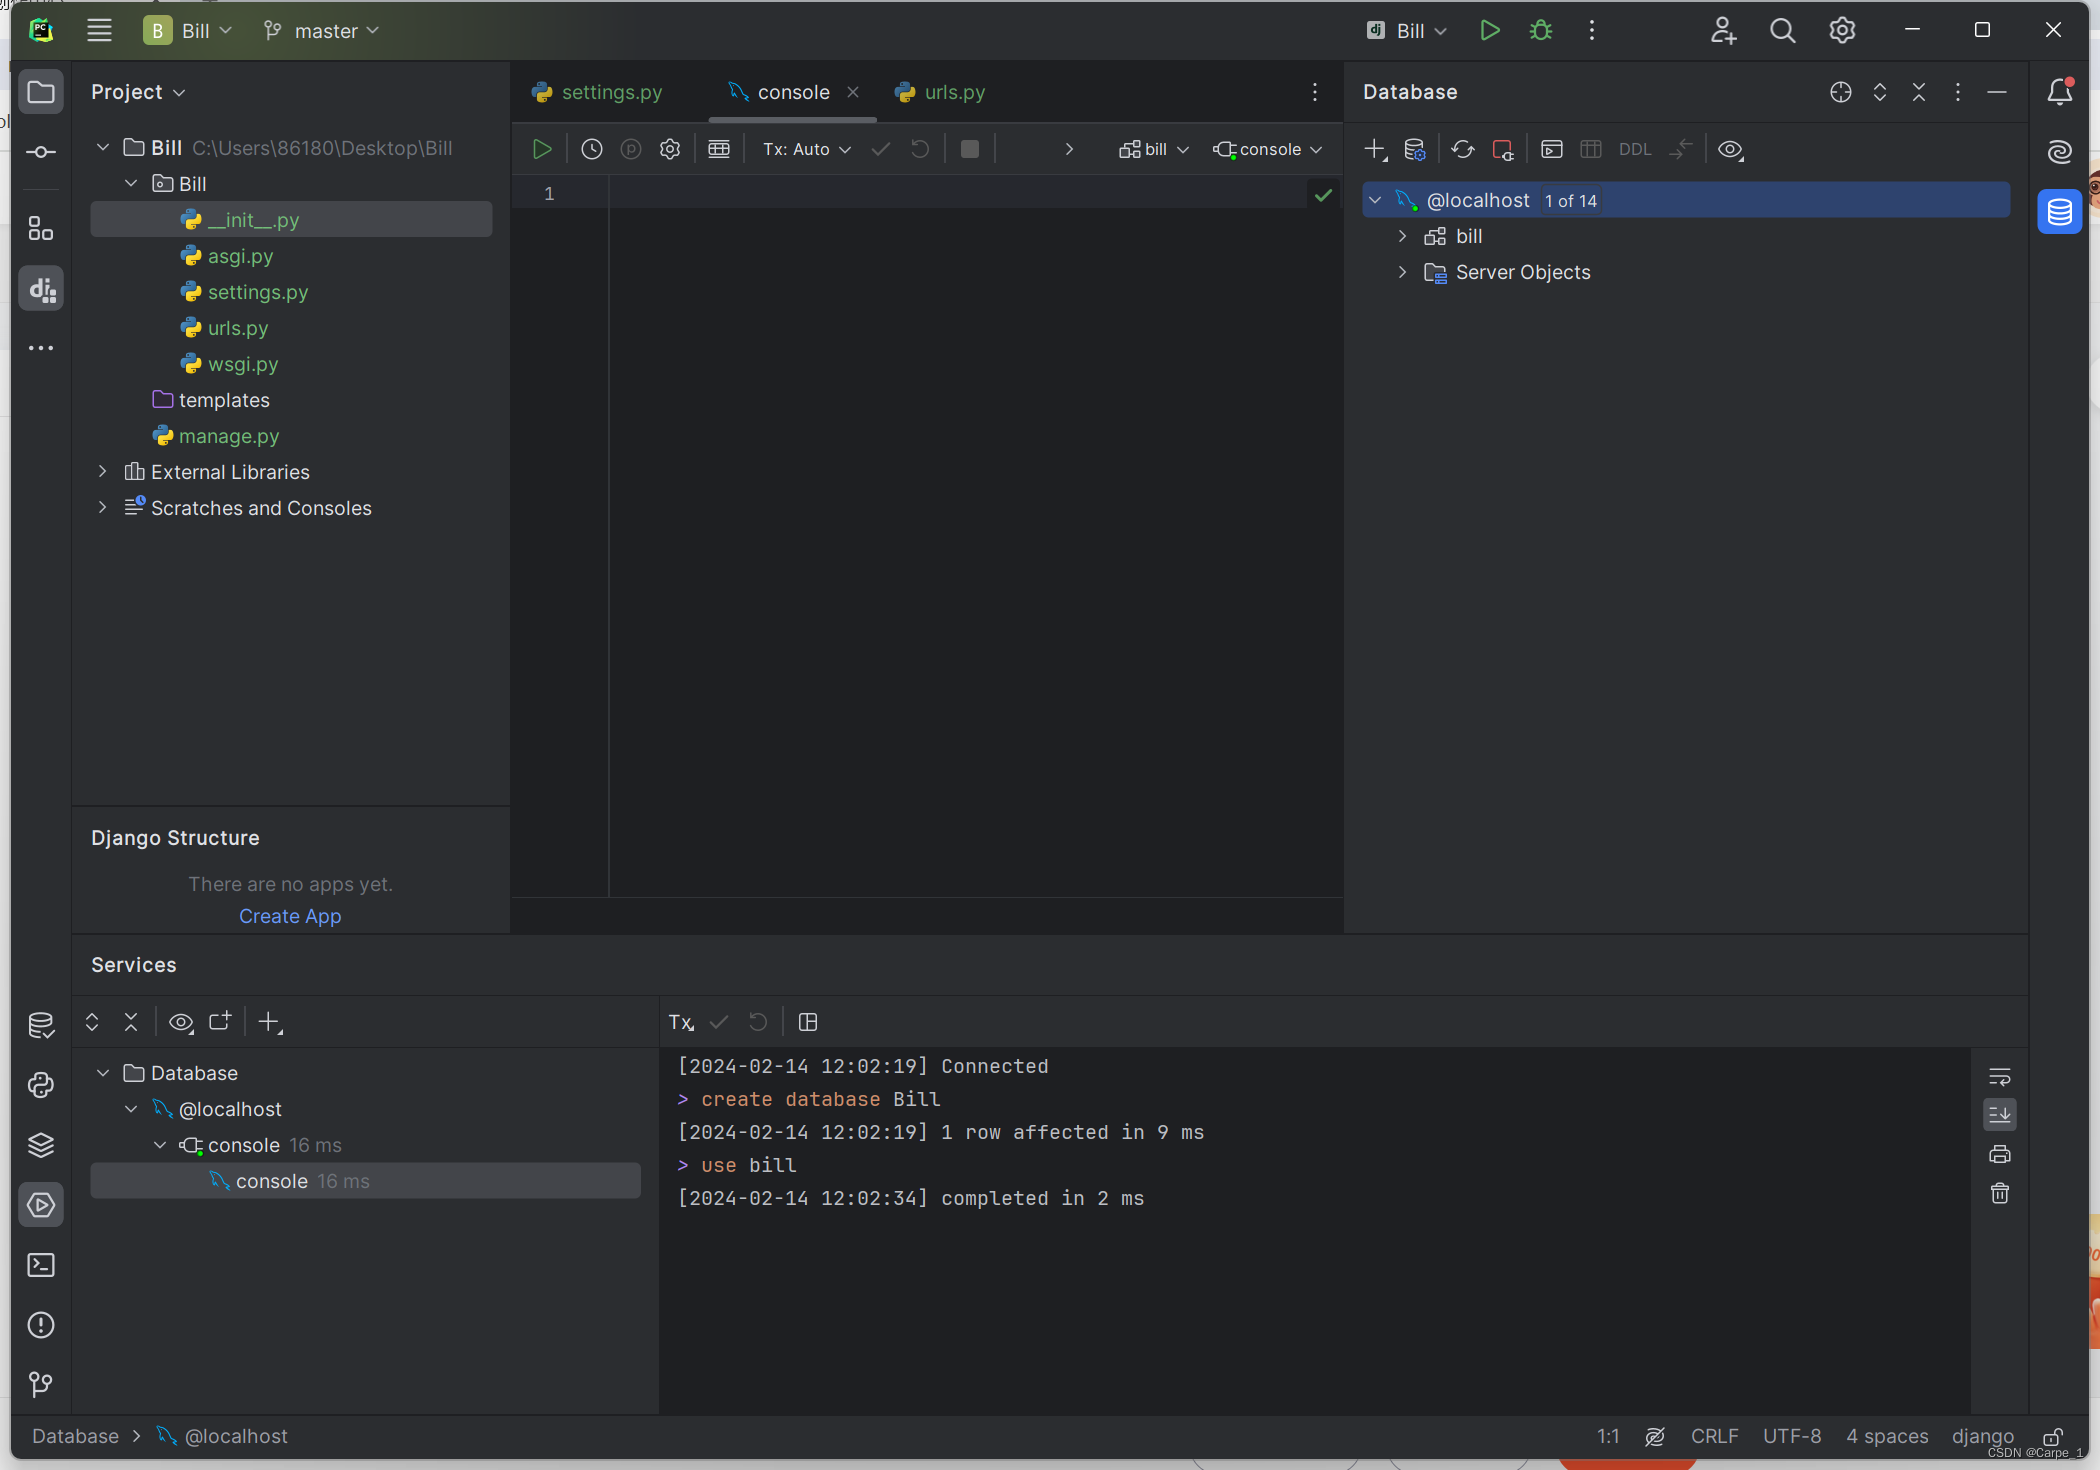Open the master branch selector
Screen dimensions: 2100x1470
coord(325,31)
